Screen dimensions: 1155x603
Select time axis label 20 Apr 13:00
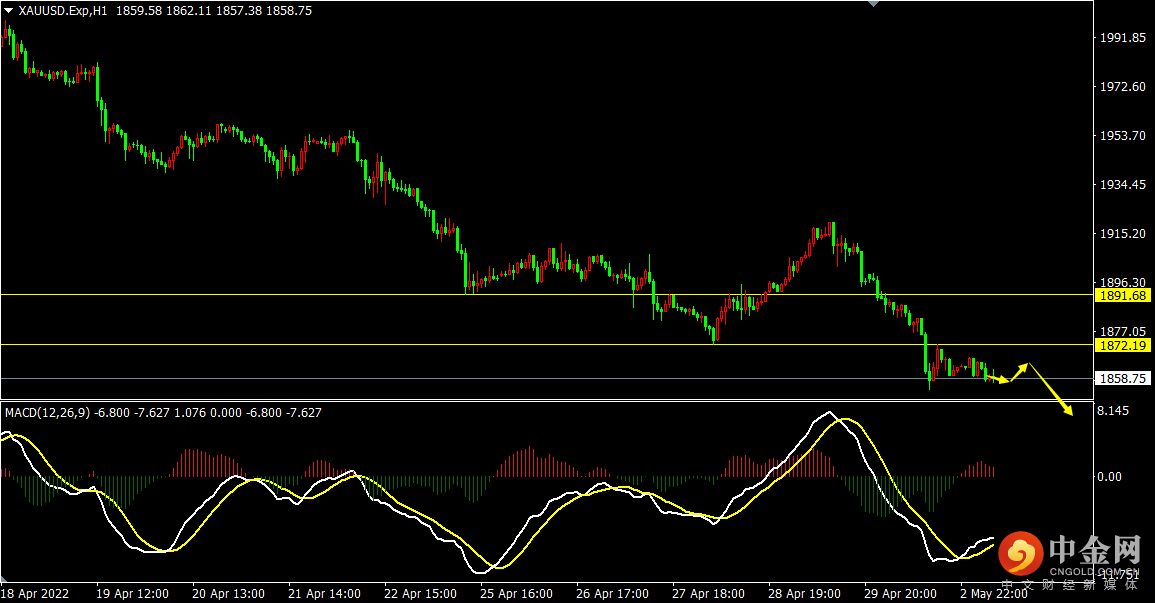[228, 593]
